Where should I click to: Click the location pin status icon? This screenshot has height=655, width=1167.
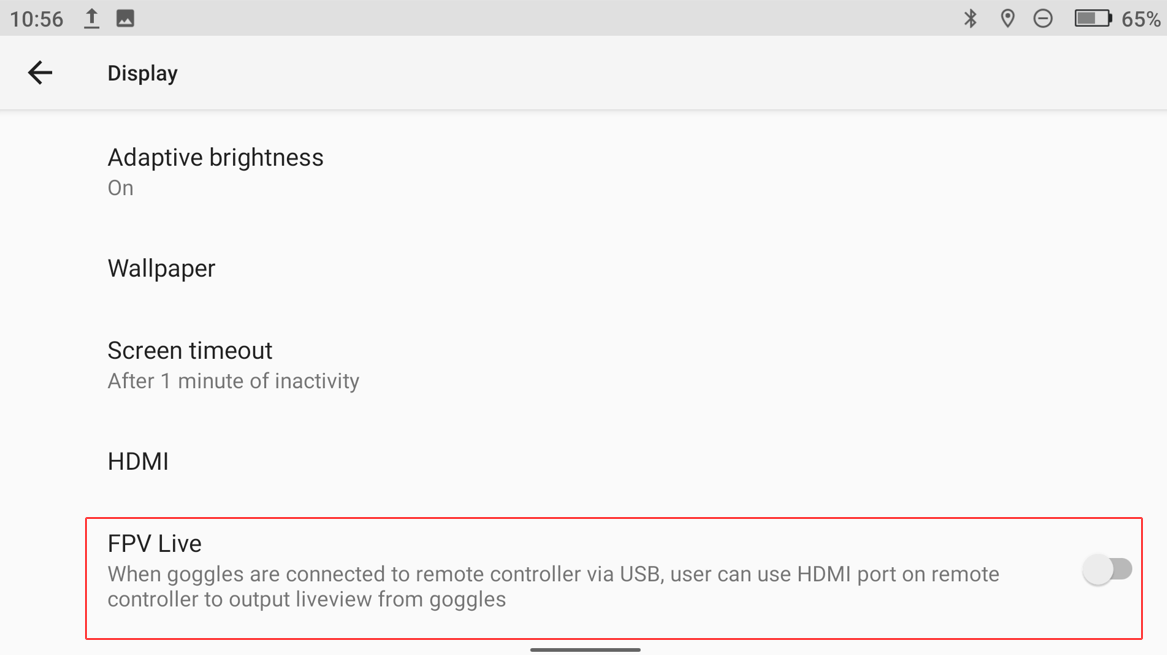pos(1007,18)
